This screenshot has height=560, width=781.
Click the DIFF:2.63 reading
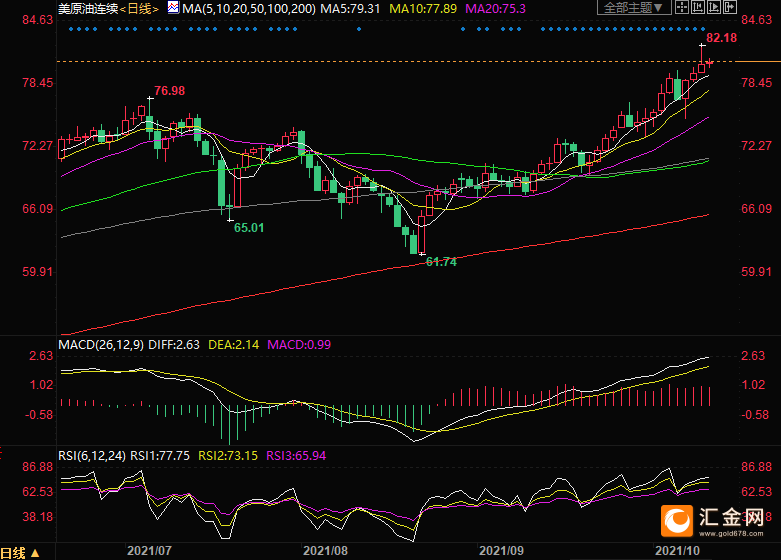coord(174,345)
